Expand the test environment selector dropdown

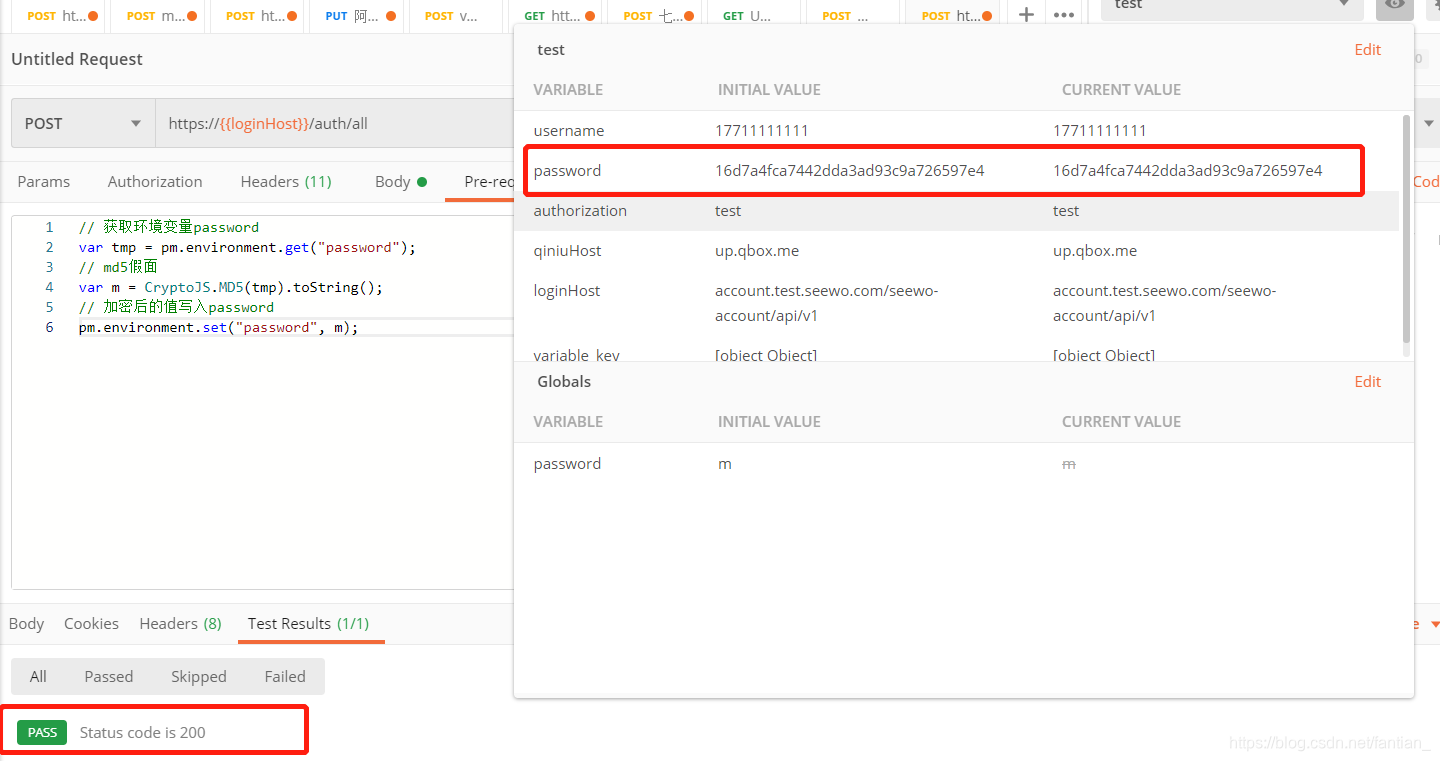[x=1232, y=6]
